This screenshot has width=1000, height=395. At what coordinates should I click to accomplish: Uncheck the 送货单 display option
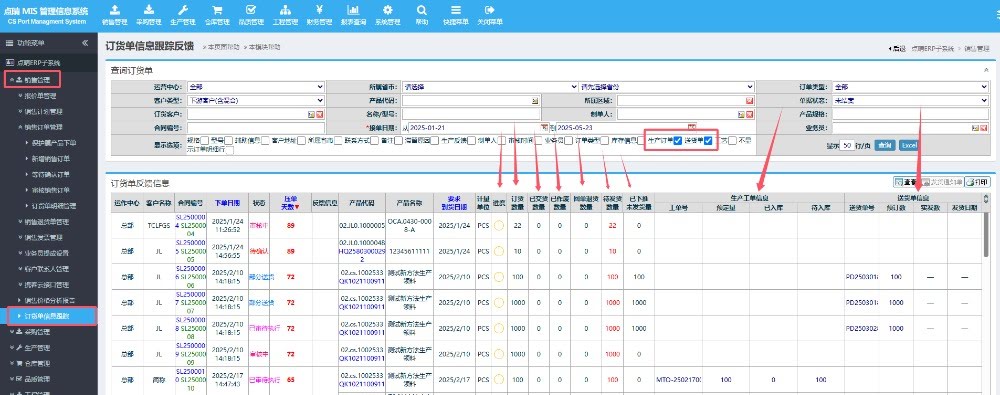pyautogui.click(x=709, y=141)
